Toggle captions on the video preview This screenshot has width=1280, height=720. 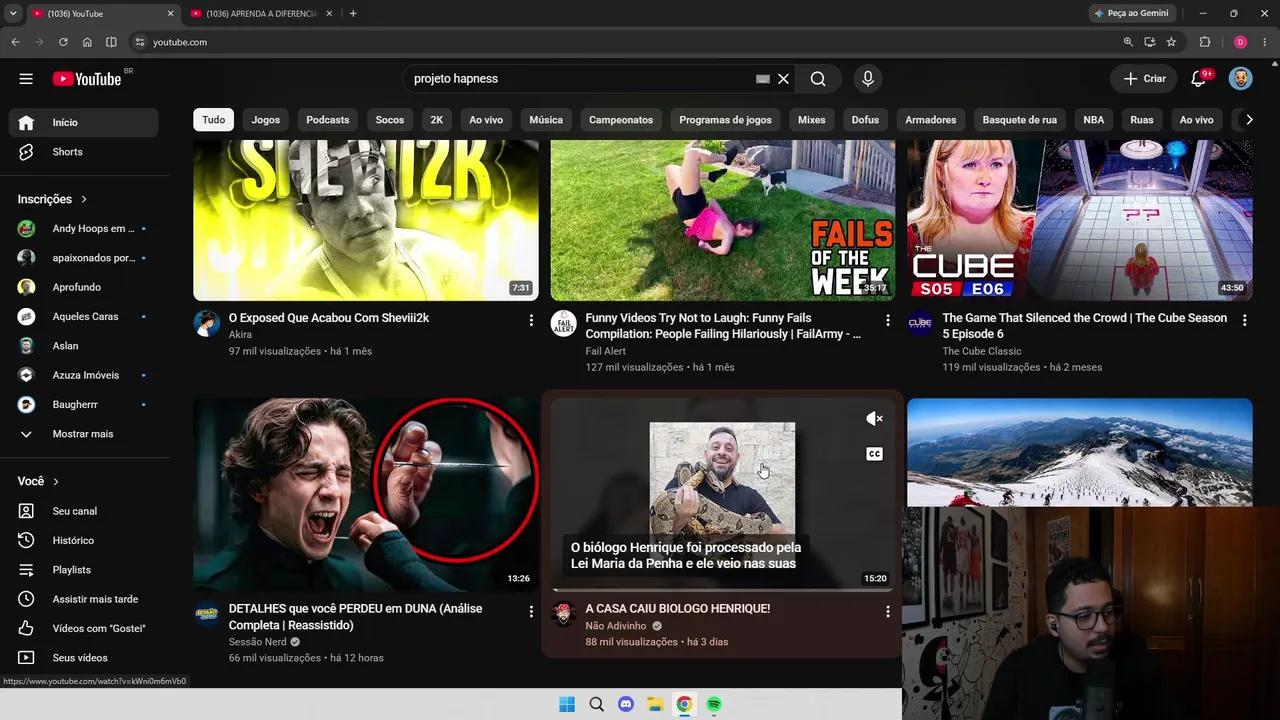[x=874, y=454]
